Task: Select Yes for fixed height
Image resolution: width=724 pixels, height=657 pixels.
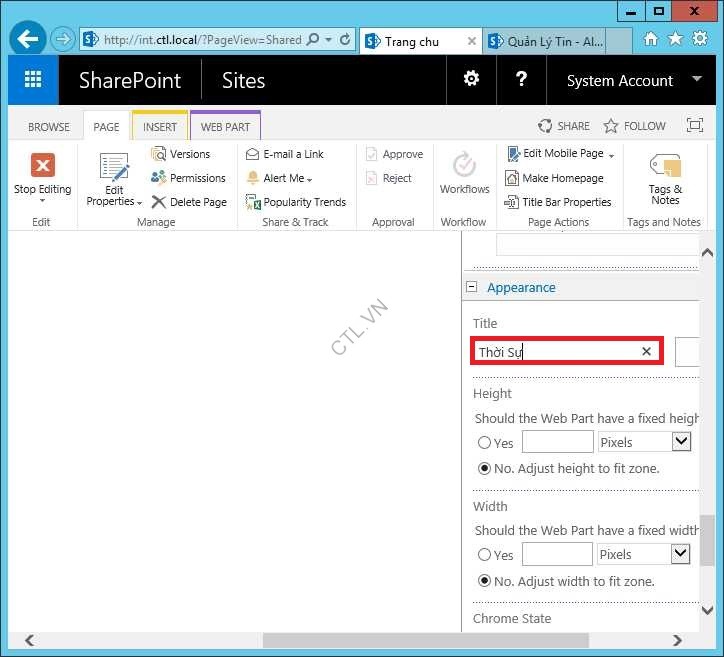Action: pos(485,443)
